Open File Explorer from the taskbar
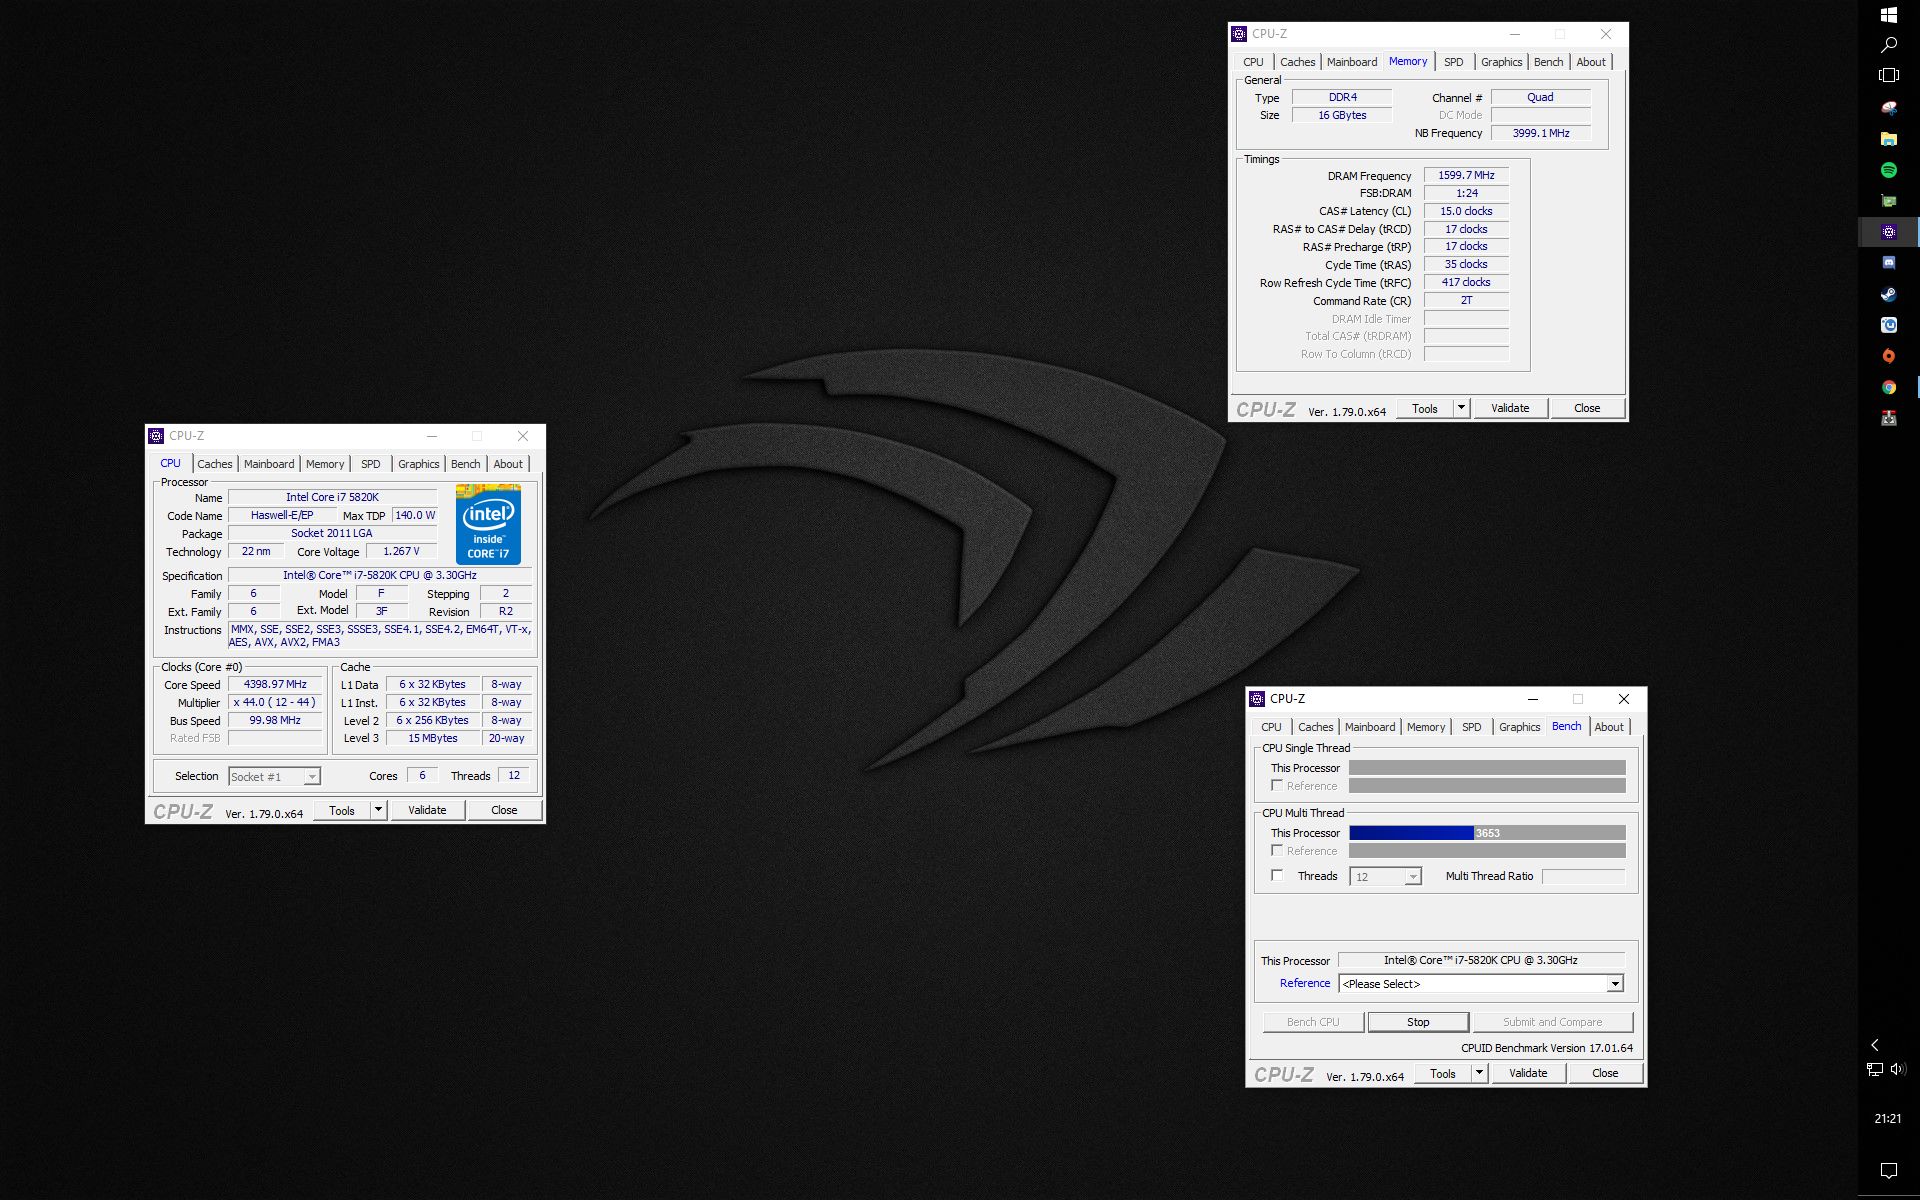 (1888, 139)
